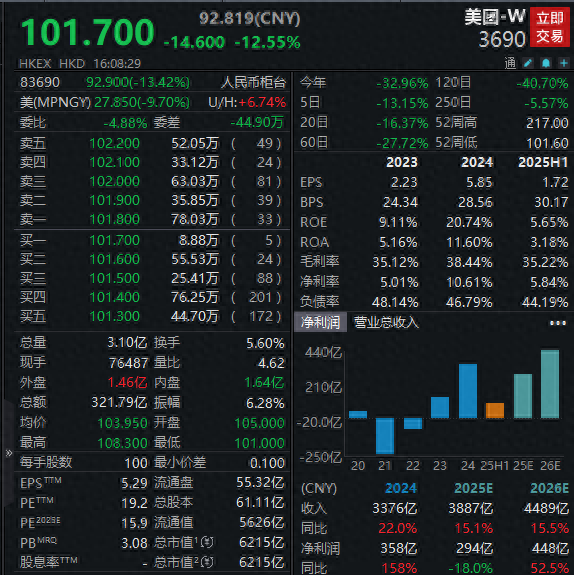574x575 pixels.
Task: Switch to the 营业总收入 chart tab
Action: click(x=386, y=322)
